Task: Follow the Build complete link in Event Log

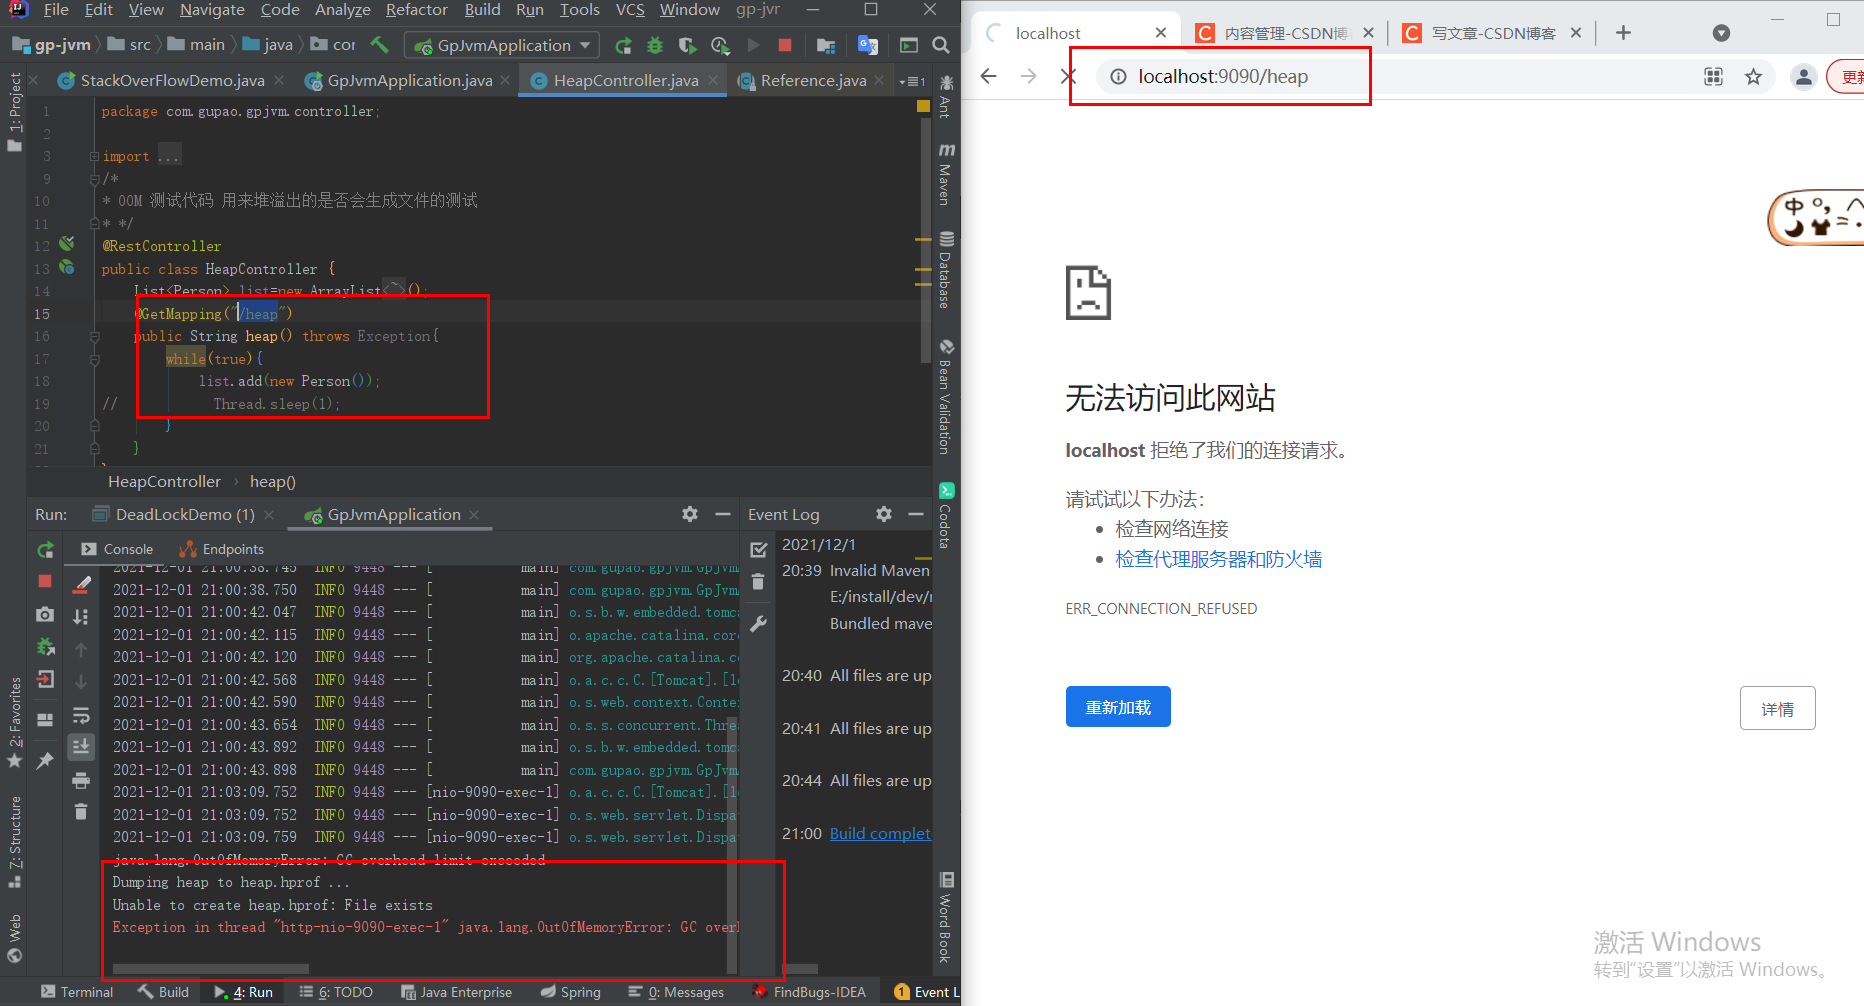Action: click(x=880, y=833)
